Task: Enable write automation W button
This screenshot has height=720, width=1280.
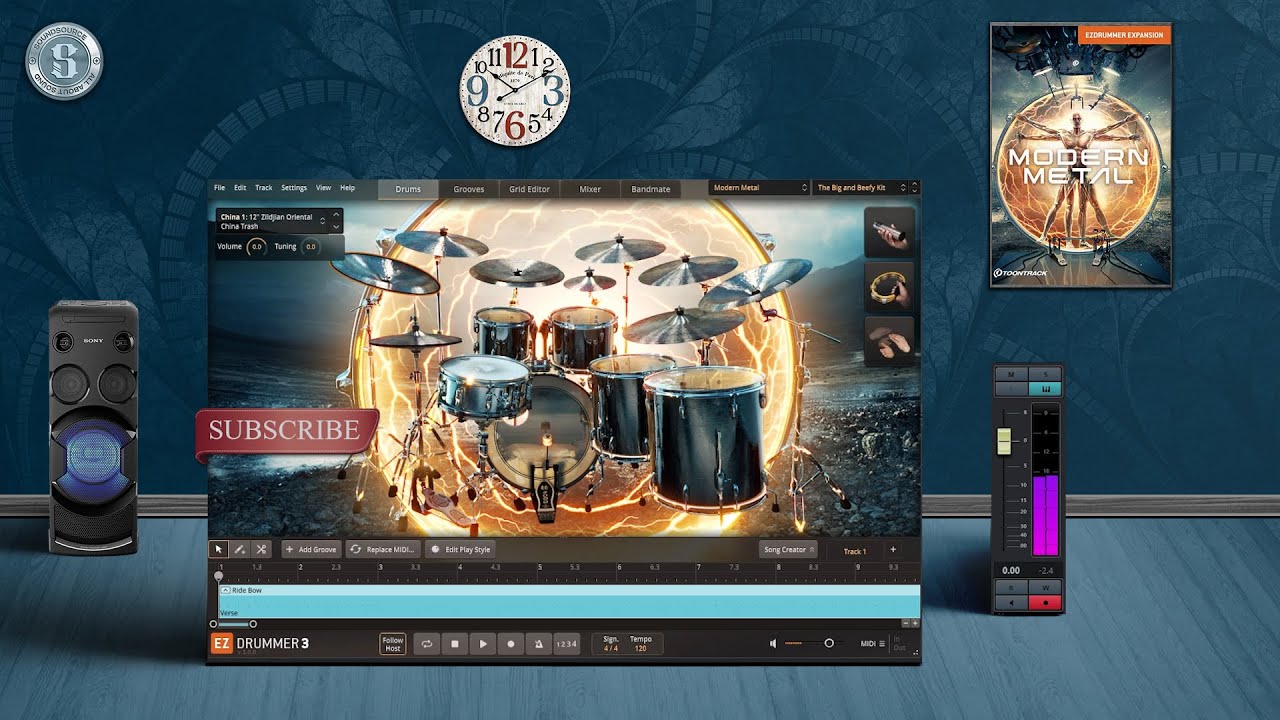Action: [1045, 588]
